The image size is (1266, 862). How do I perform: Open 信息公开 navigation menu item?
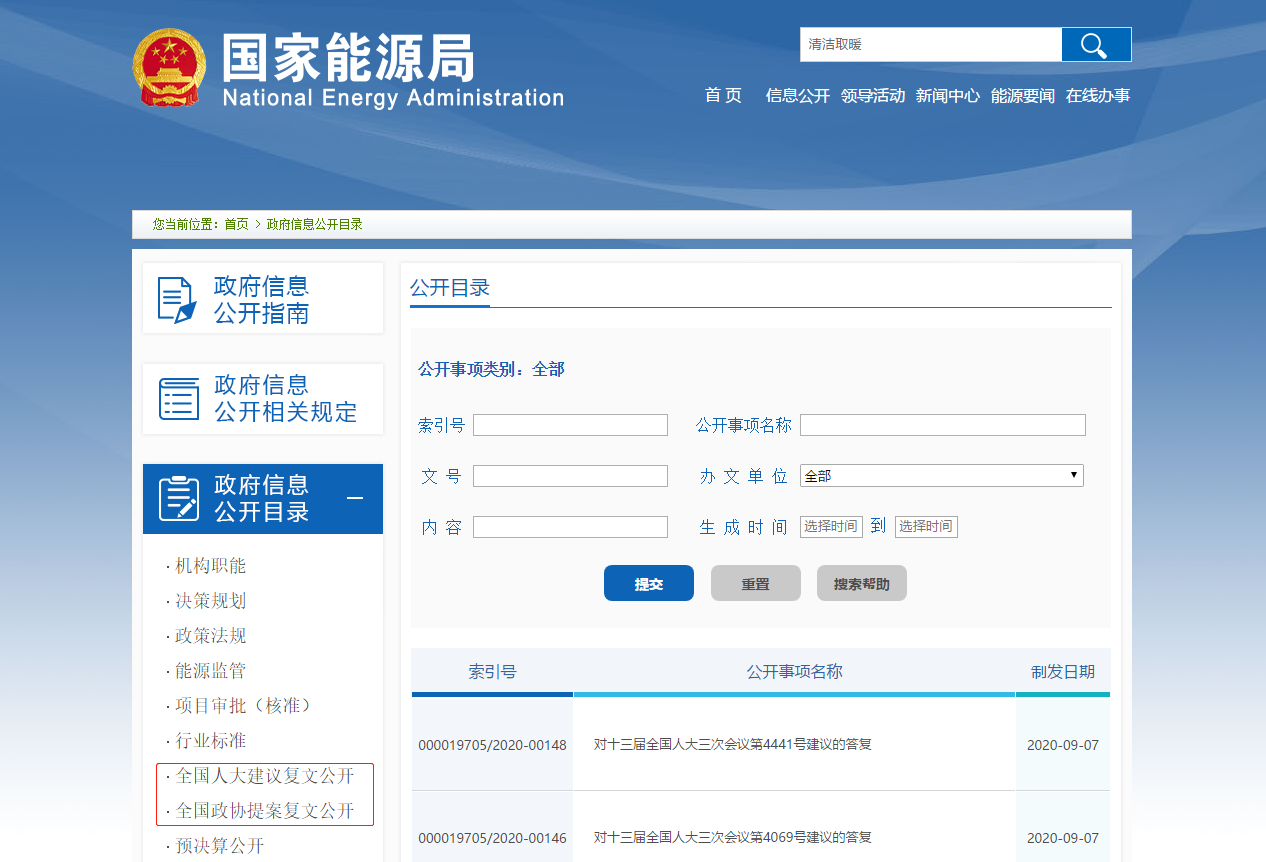(797, 96)
